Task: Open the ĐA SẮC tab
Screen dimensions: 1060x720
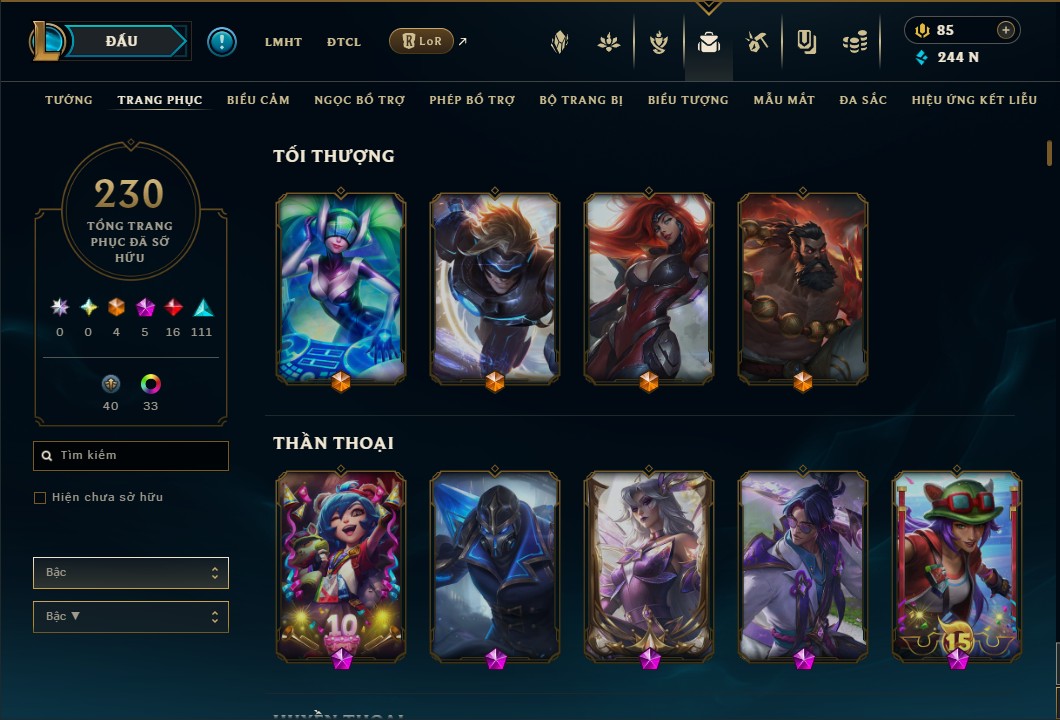Action: coord(863,100)
